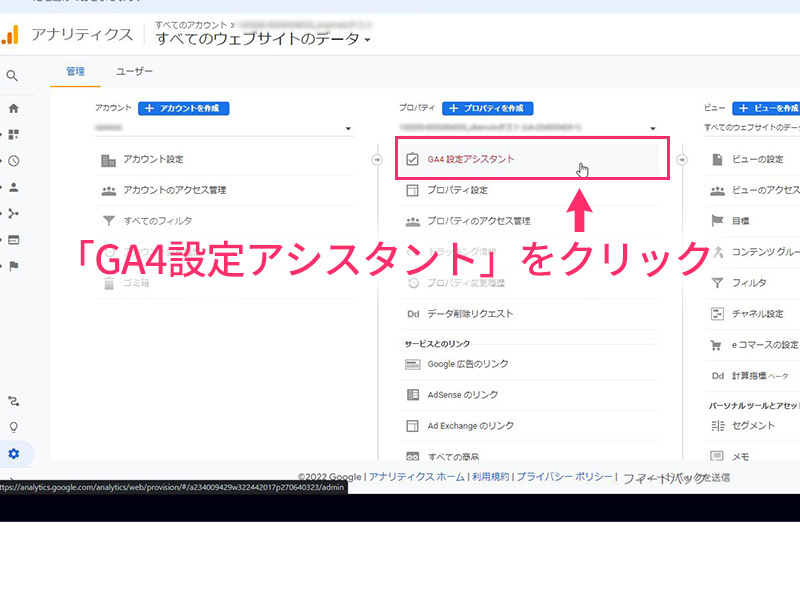Click the プロパティを作成 button
Screen dimensions: 800x600
point(488,108)
